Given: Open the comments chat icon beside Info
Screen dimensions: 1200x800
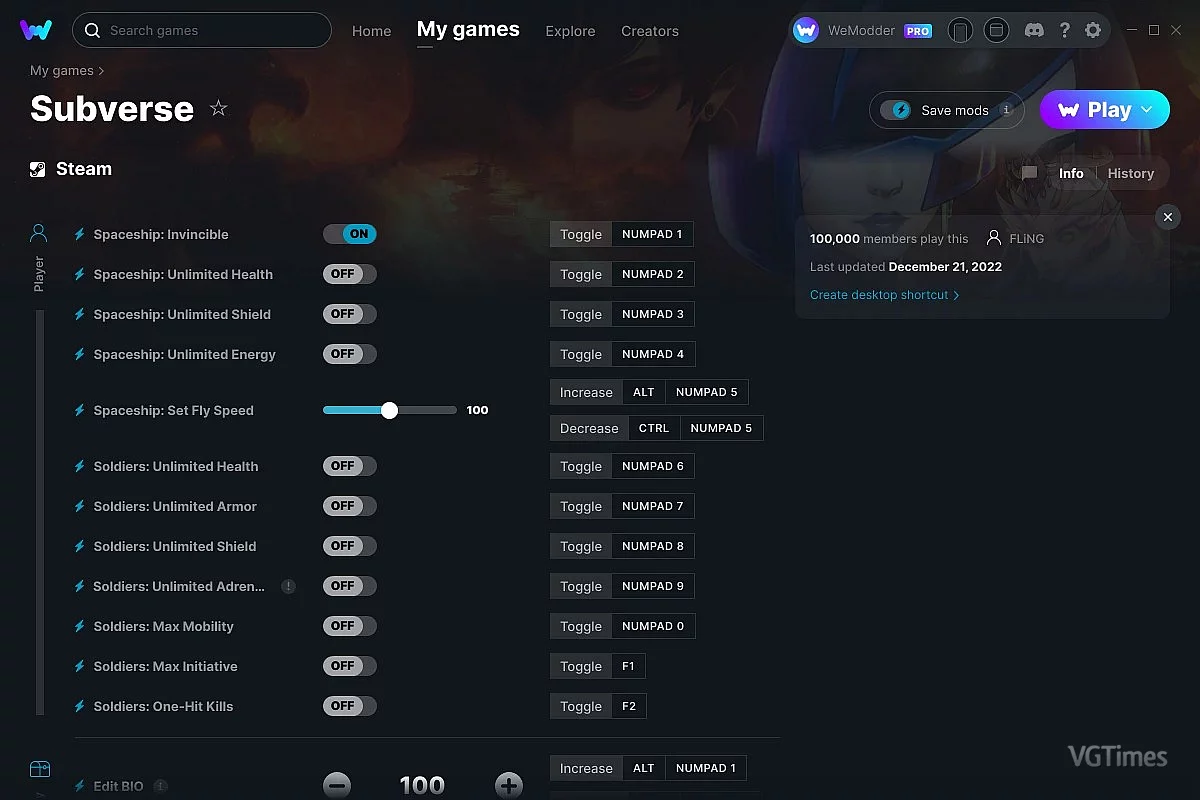Looking at the screenshot, I should [1029, 173].
